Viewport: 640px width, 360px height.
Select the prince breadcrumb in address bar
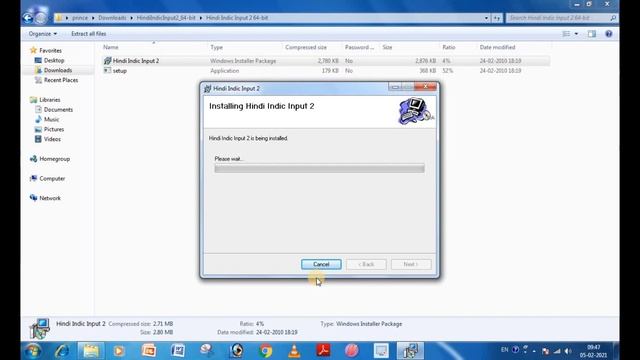[80, 18]
